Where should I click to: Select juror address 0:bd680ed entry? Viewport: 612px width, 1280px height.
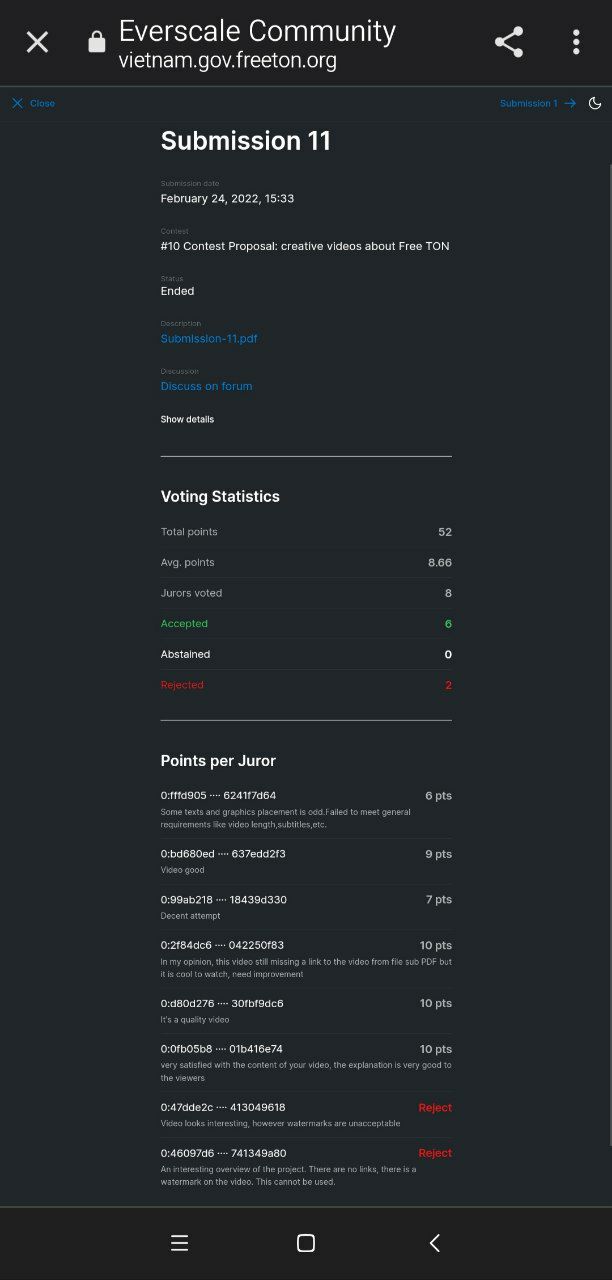coord(223,854)
